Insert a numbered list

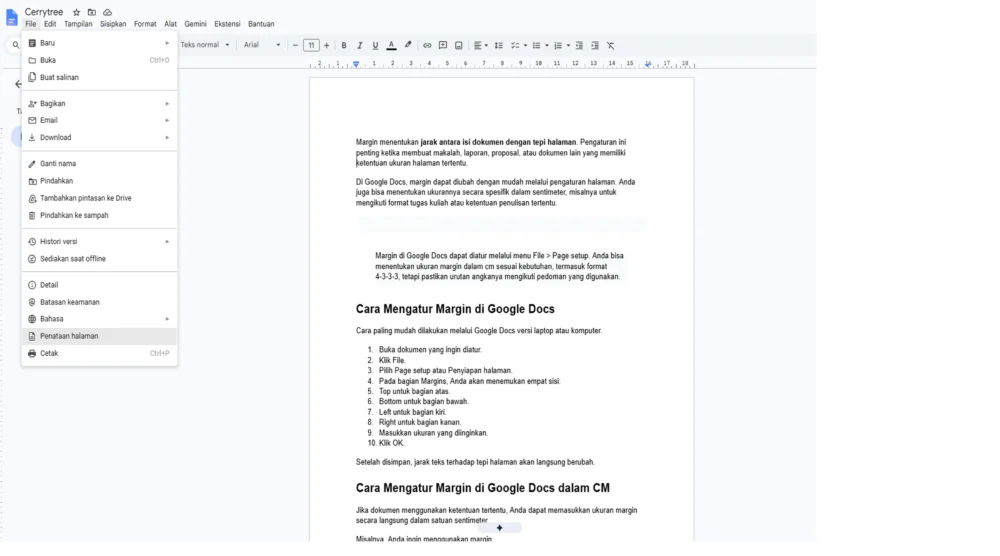point(558,45)
